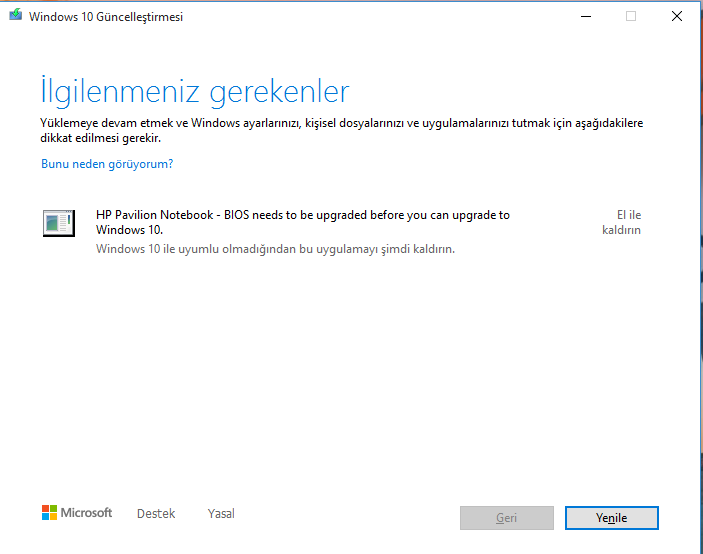Click the 'Windows 10 Güncelleştirmesi' window title
703x554 pixels.
click(x=106, y=17)
